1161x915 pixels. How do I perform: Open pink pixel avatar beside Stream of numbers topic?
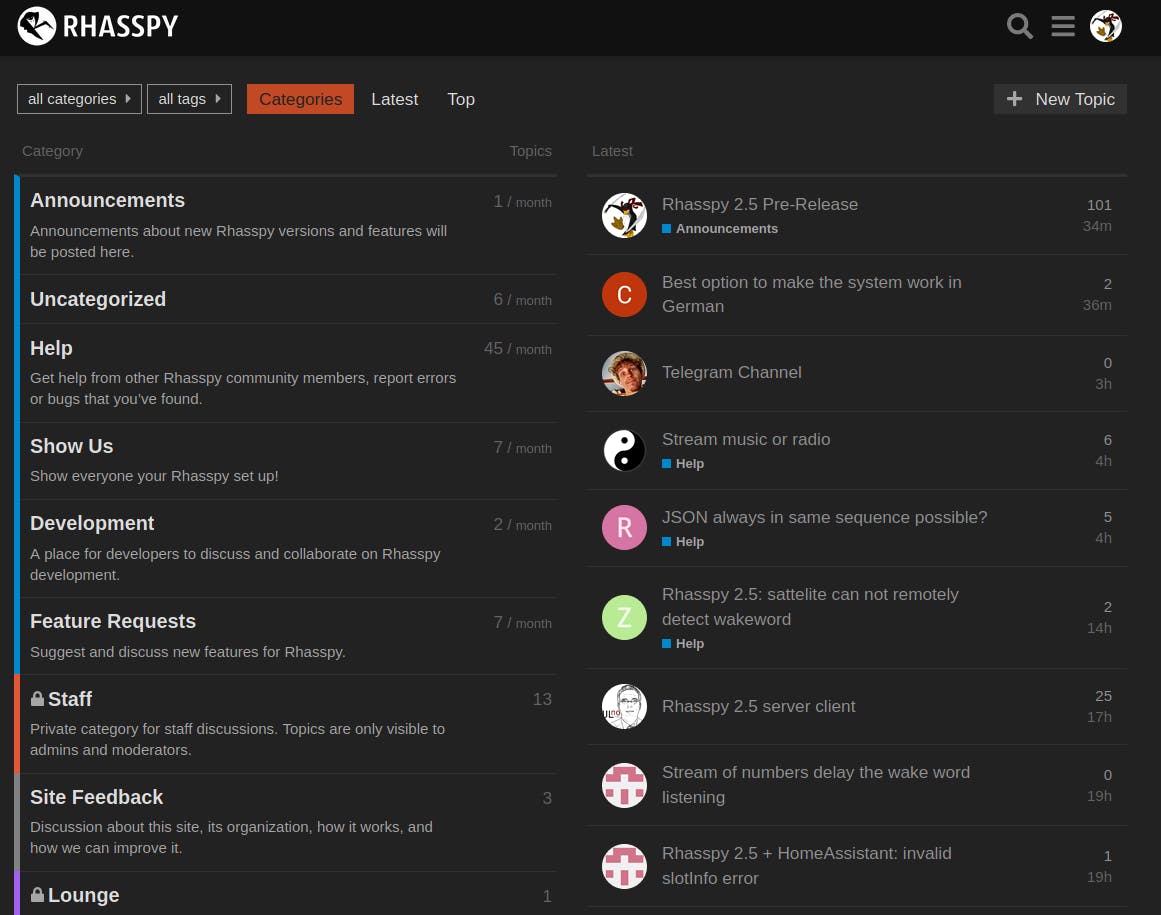[x=624, y=785]
